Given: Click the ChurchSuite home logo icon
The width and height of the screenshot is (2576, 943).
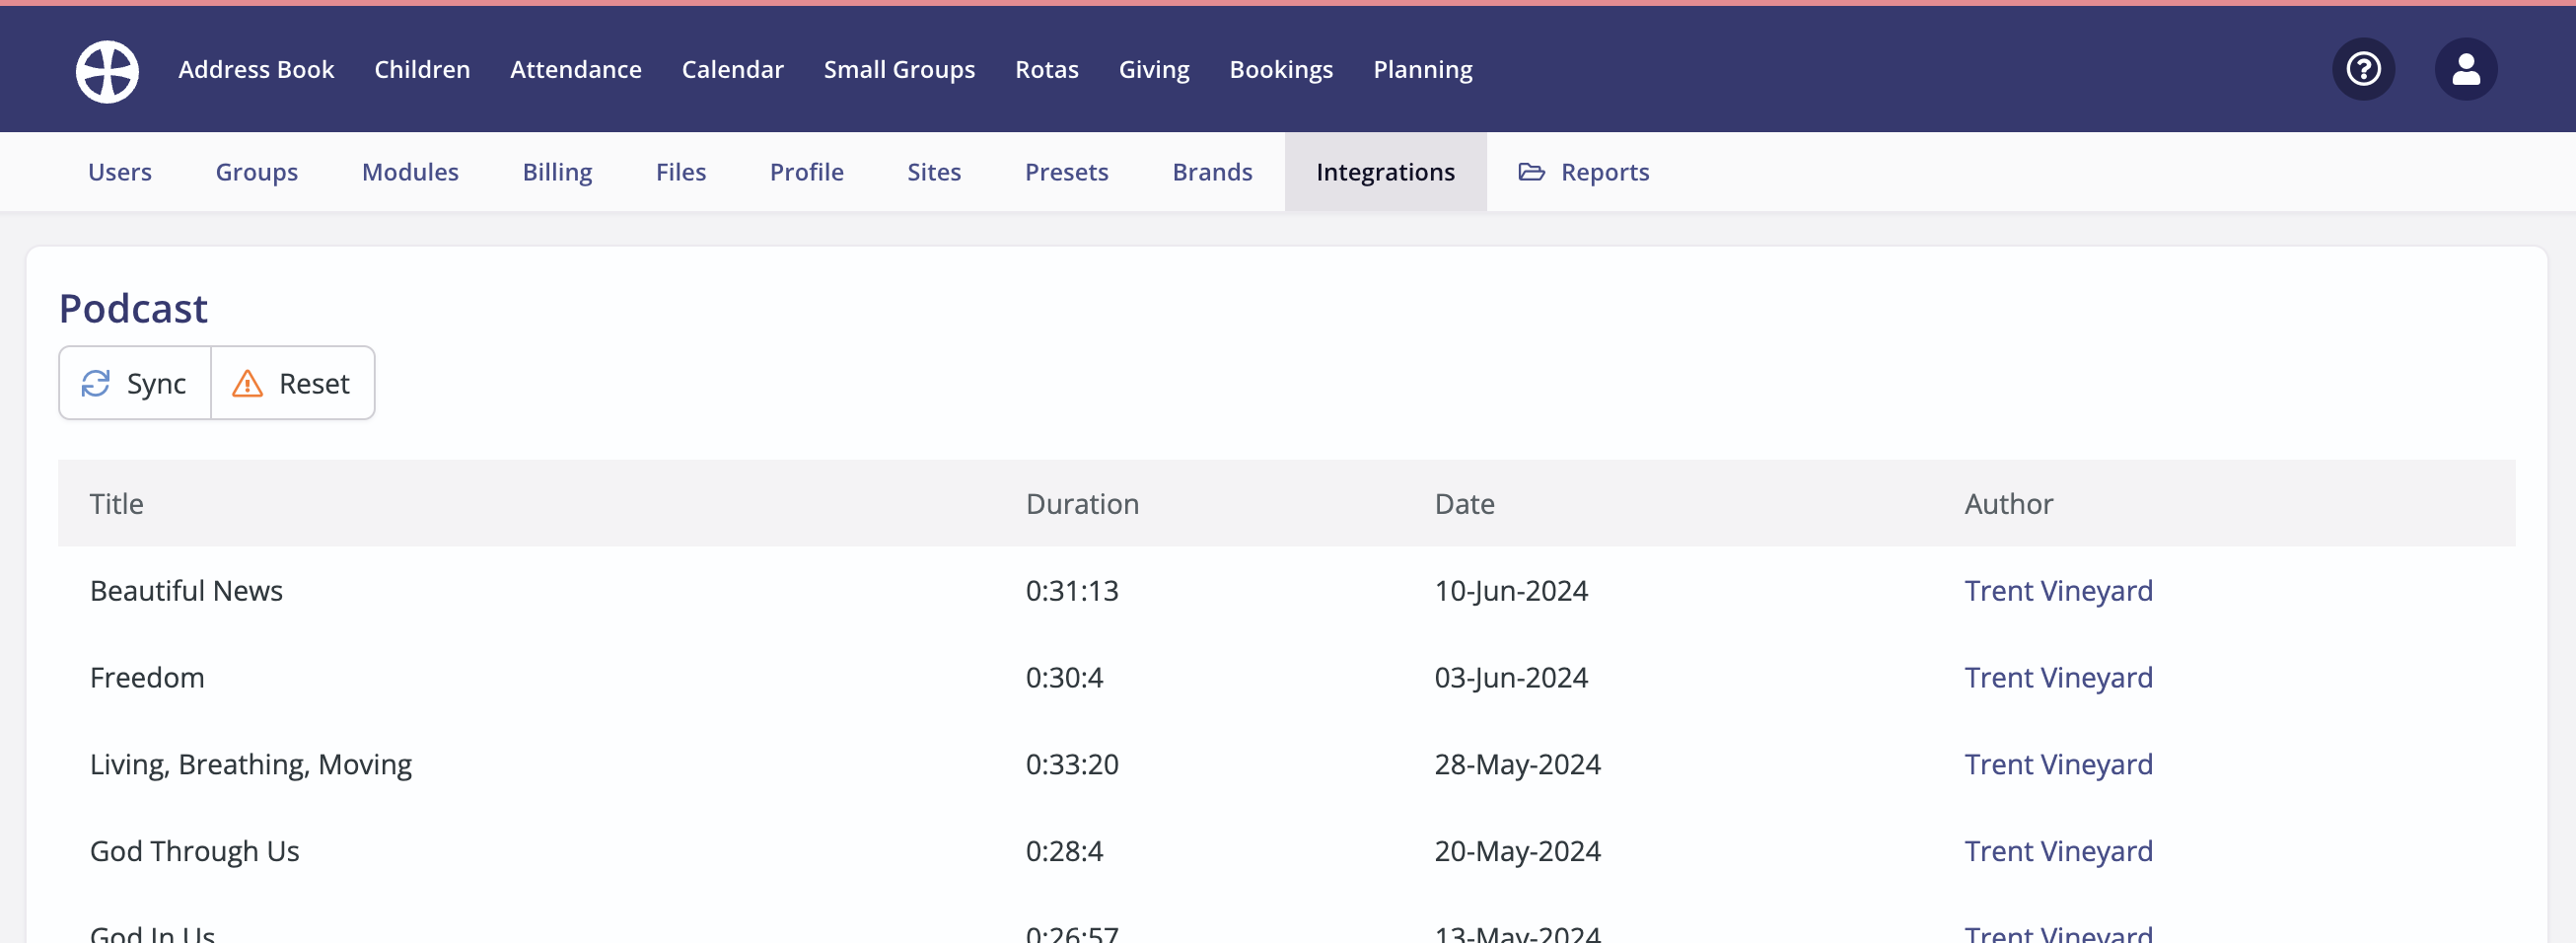Looking at the screenshot, I should (107, 70).
